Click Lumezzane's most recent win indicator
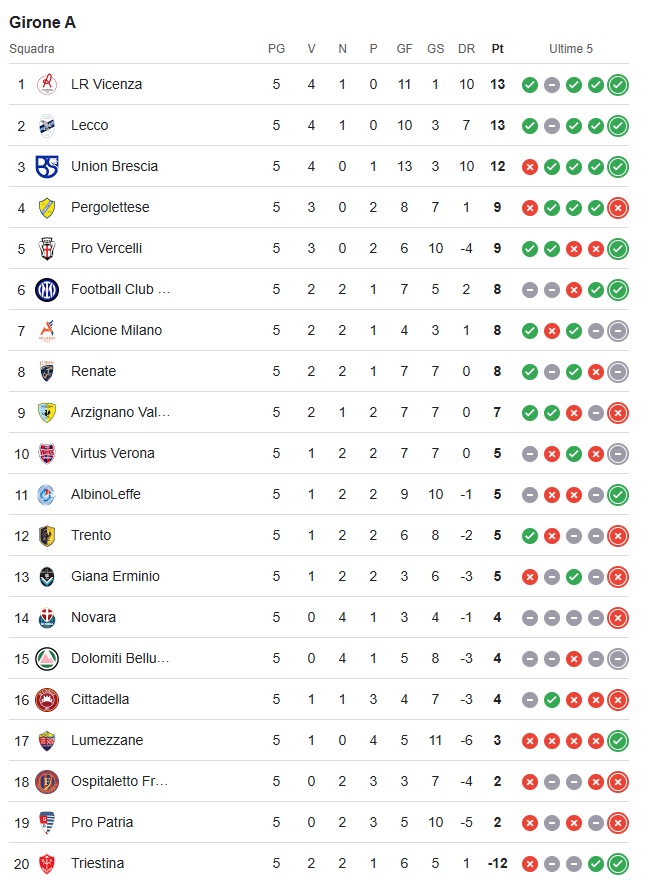656x891 pixels. [618, 741]
